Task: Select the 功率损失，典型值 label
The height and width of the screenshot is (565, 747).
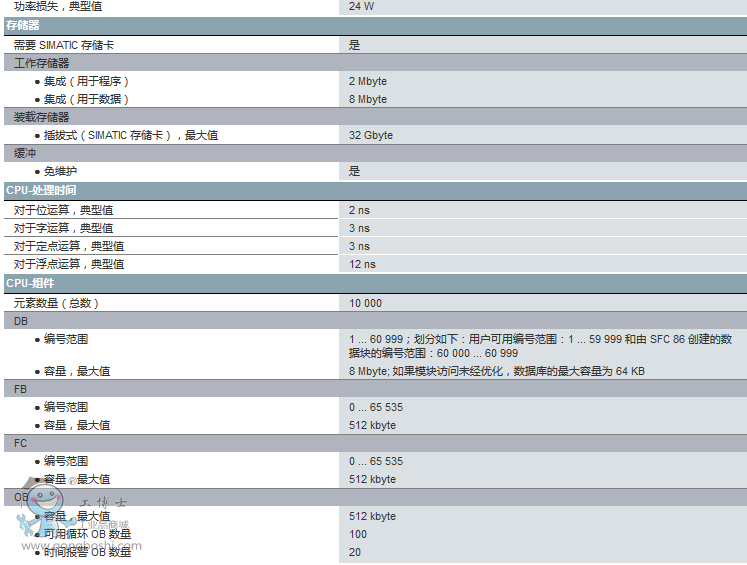Action: (58, 6)
